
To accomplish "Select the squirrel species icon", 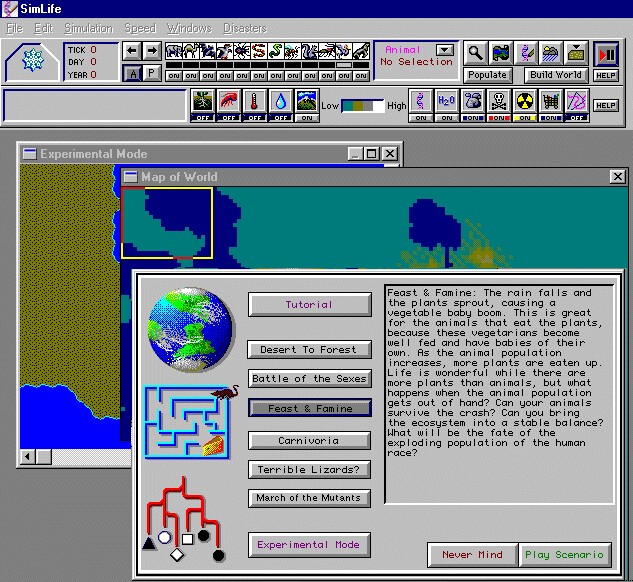I will [310, 51].
